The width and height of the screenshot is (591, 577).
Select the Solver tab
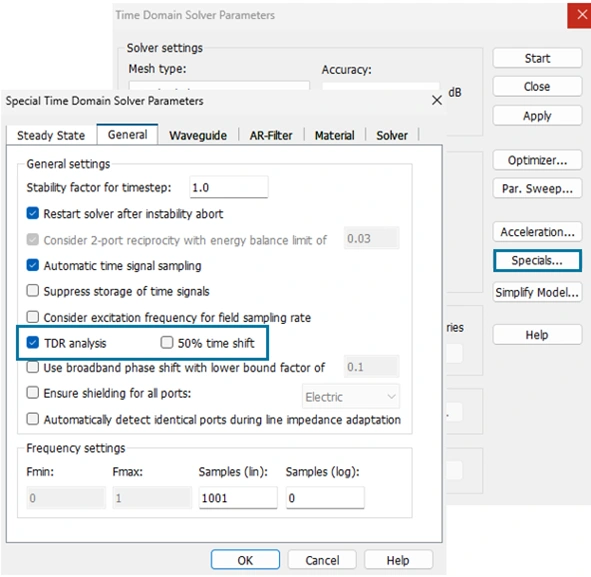[x=392, y=135]
